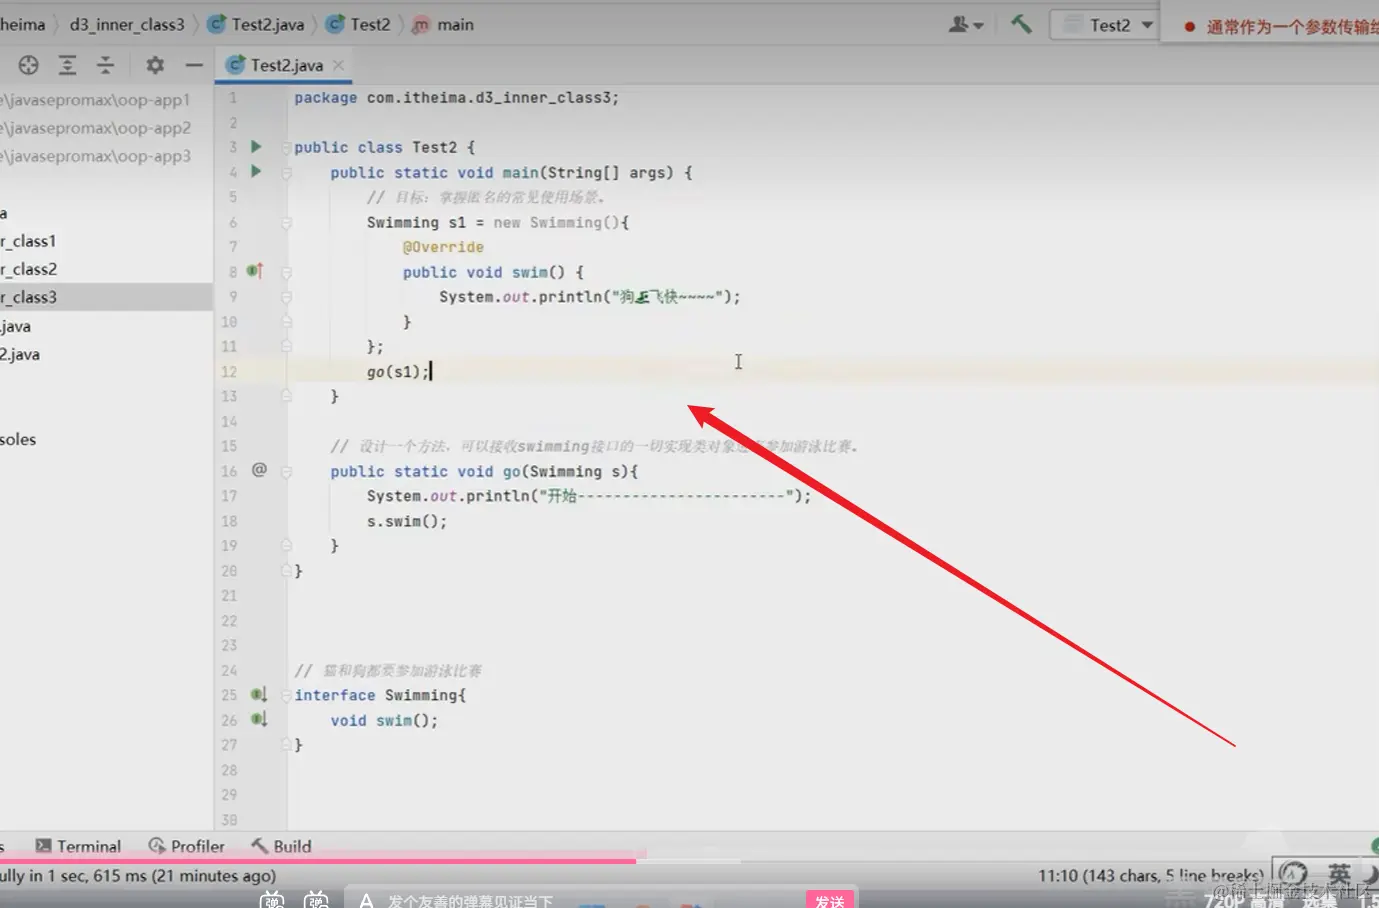Select oop-app2 module in project tree
Viewport: 1379px width, 908px height.
pos(95,128)
